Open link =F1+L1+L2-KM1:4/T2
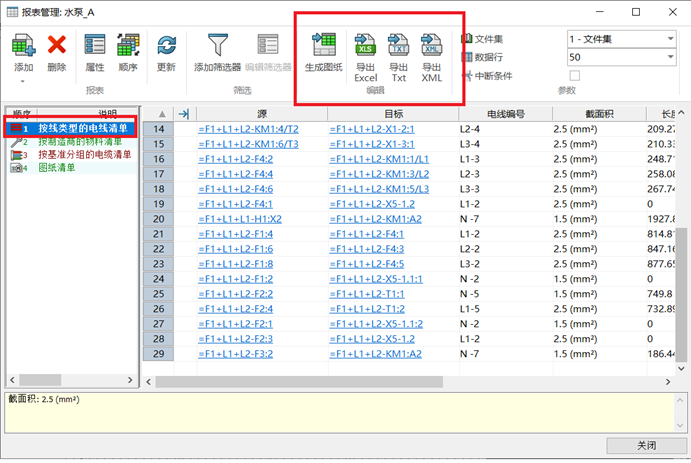This screenshot has width=691, height=463. [x=248, y=129]
